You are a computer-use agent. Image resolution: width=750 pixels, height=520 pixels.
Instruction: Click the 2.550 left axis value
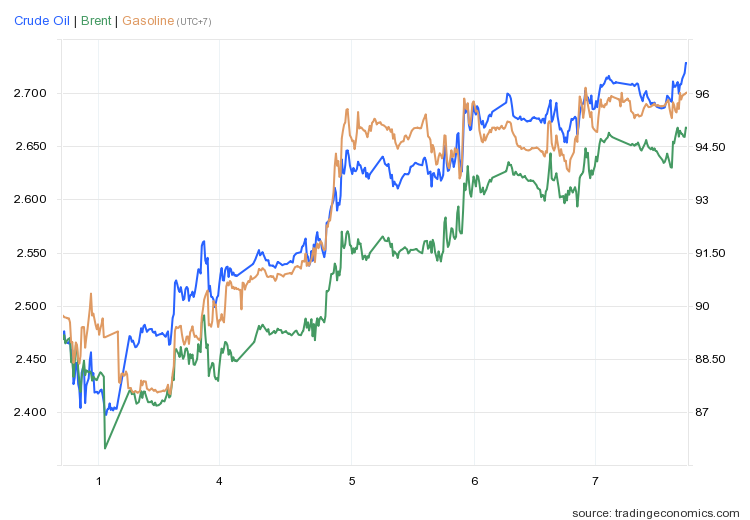pos(33,253)
